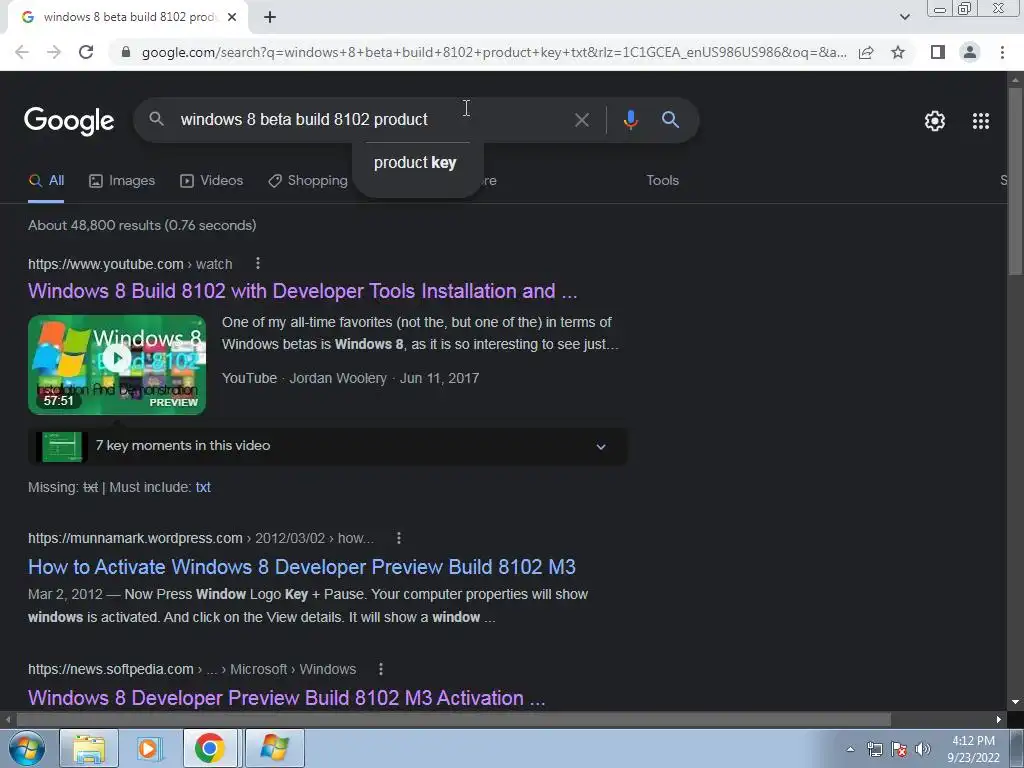Click scroll-down arrow on vertical scrollbar
The height and width of the screenshot is (768, 1024).
click(1015, 702)
